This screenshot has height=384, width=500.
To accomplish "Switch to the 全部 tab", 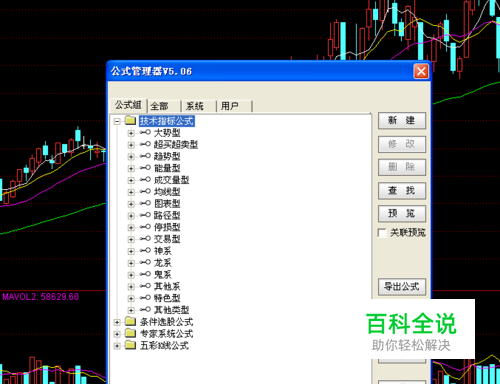I will tap(163, 106).
